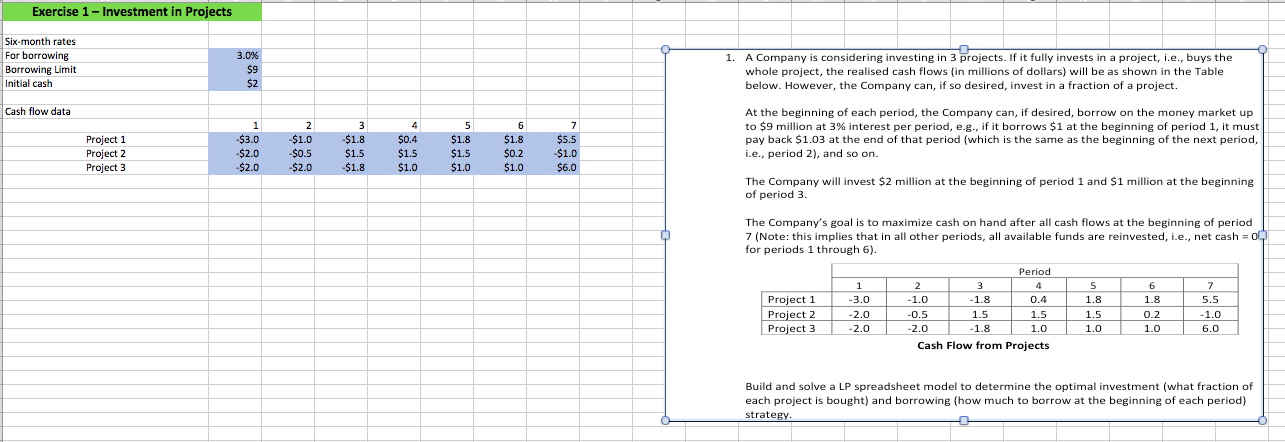Click the paragraph starting "A Company is considering investing"
1285x442 pixels.
[989, 72]
